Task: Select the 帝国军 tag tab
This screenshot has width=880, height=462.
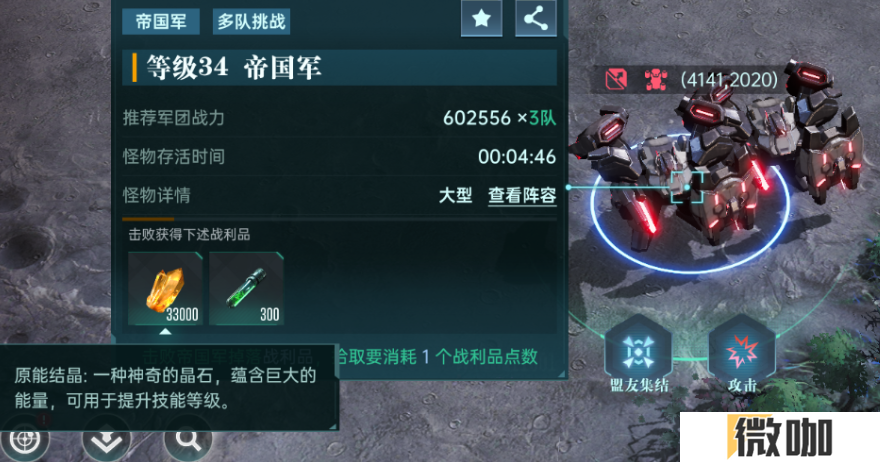Action: click(x=161, y=22)
